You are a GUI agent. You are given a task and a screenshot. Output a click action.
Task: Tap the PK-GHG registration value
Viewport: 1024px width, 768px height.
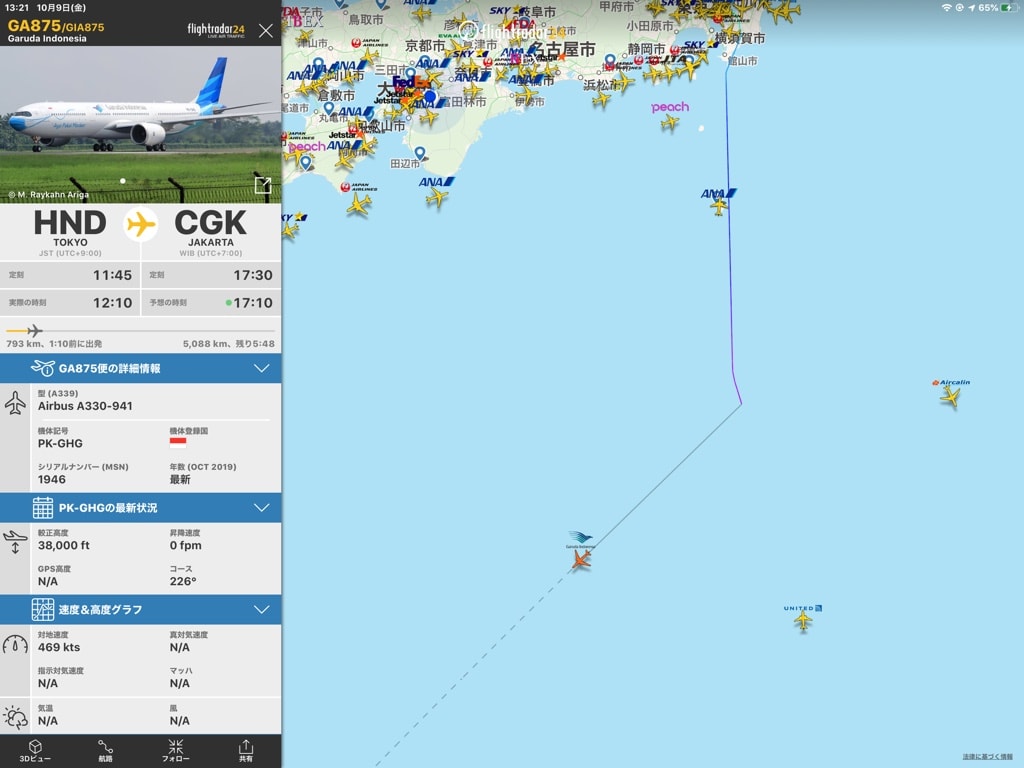point(60,443)
